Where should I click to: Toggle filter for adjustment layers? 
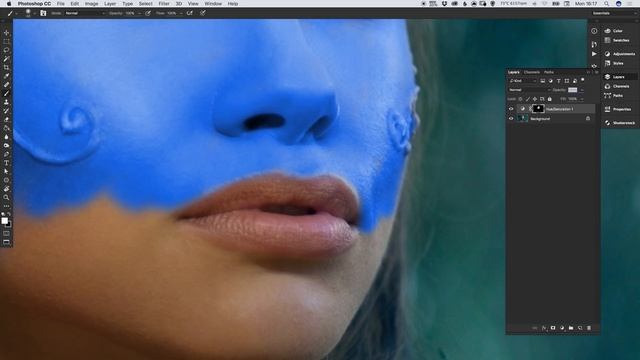tap(551, 81)
